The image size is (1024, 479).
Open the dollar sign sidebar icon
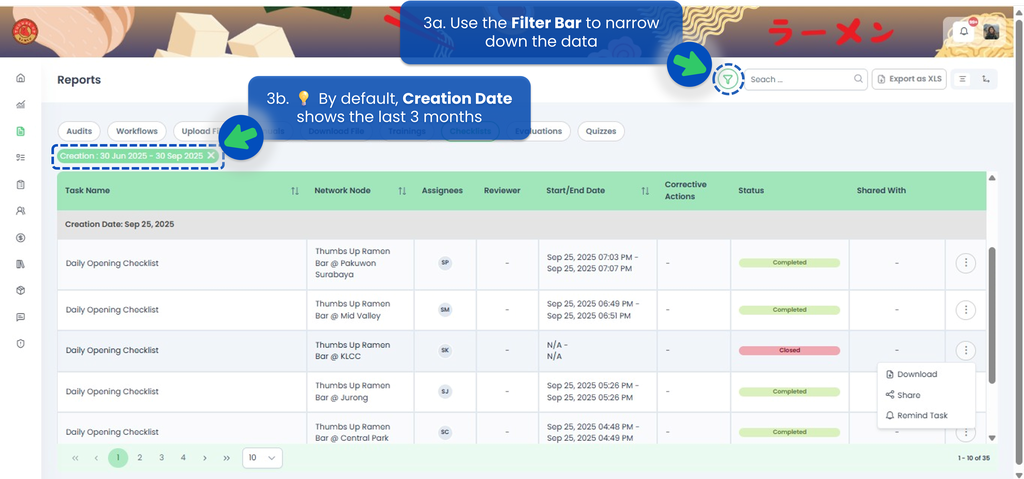click(x=20, y=238)
